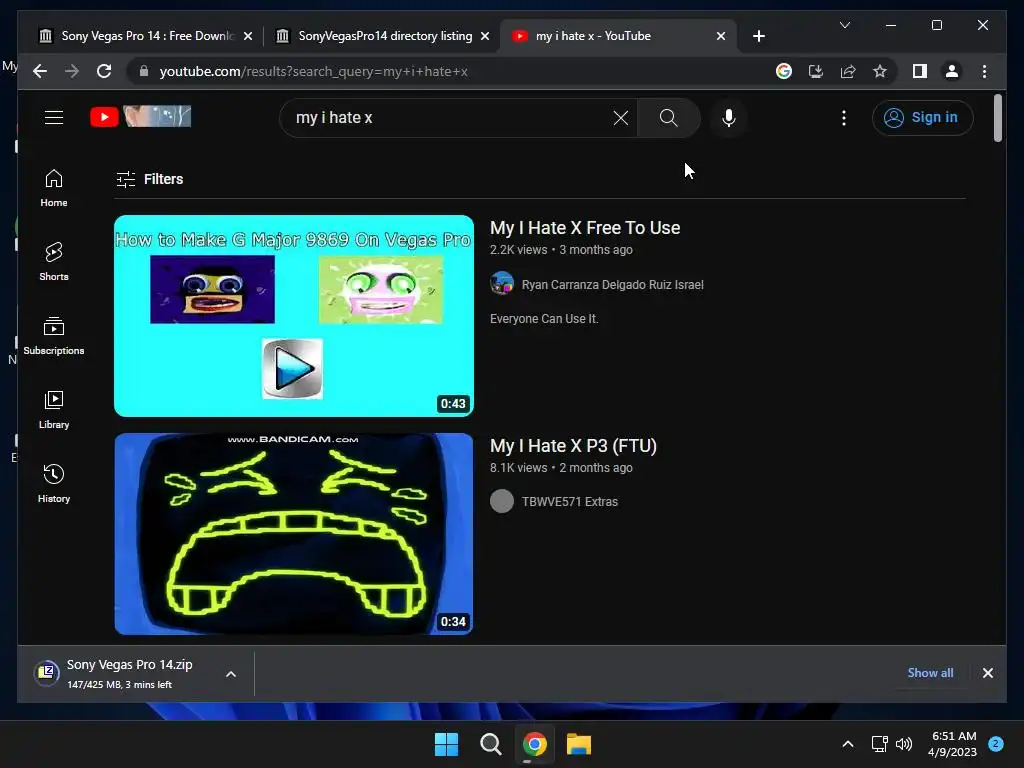The image size is (1024, 768).
Task: Open Shorts in the sidebar
Action: pos(54,262)
